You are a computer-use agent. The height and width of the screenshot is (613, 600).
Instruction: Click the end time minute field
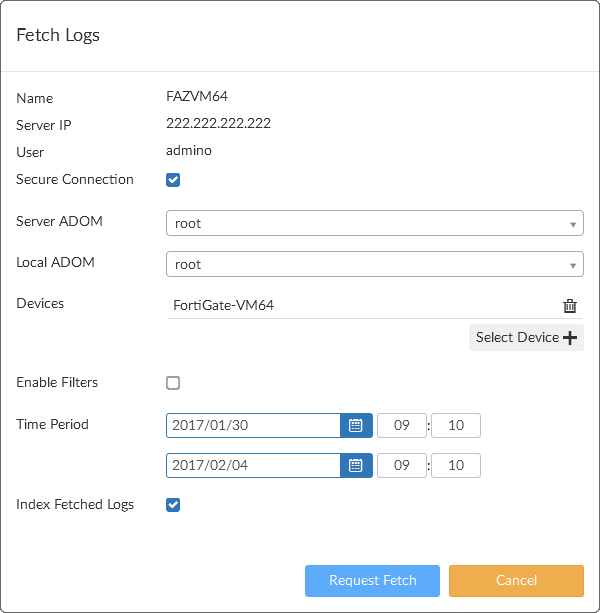tap(456, 465)
